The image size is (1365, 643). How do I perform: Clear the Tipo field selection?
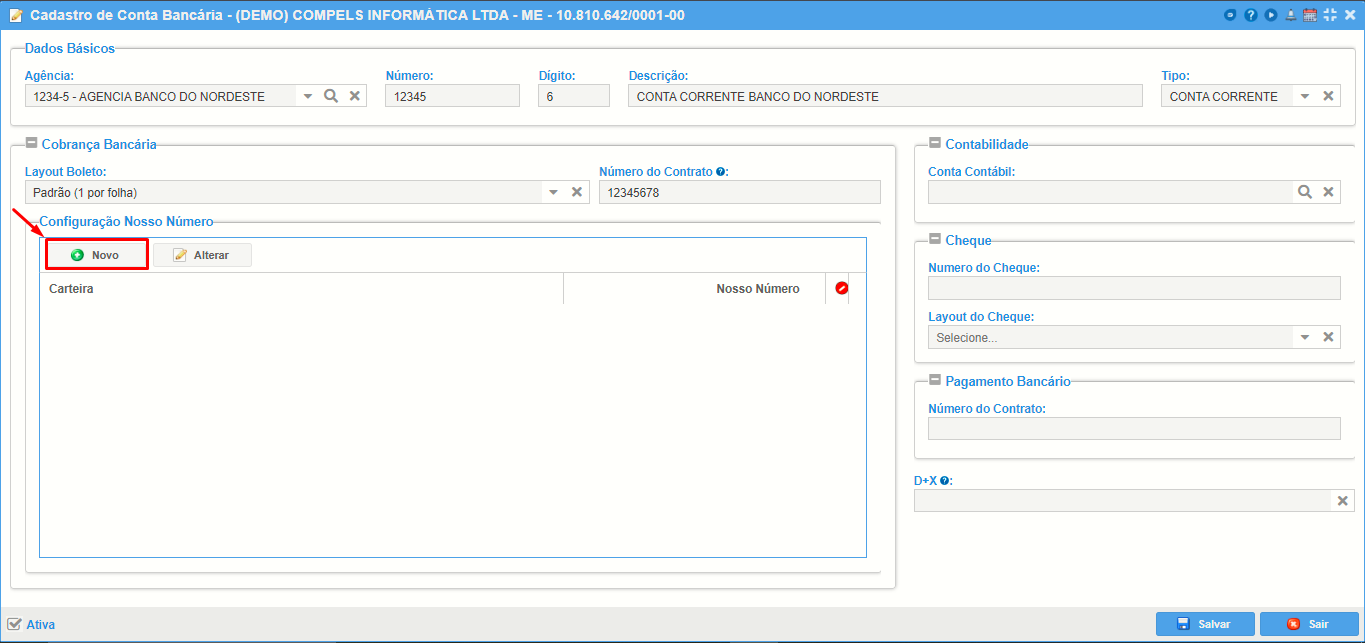coord(1328,96)
